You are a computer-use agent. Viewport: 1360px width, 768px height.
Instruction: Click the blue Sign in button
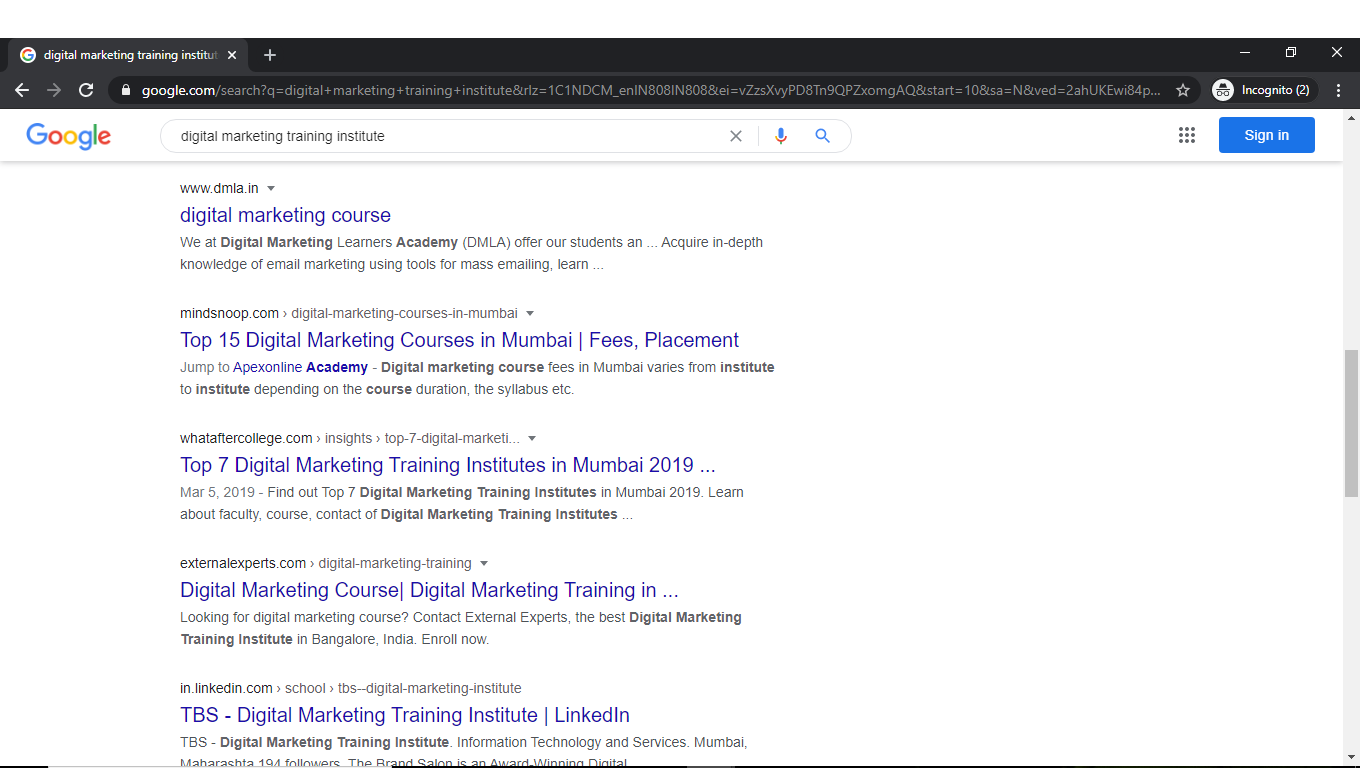click(x=1267, y=135)
